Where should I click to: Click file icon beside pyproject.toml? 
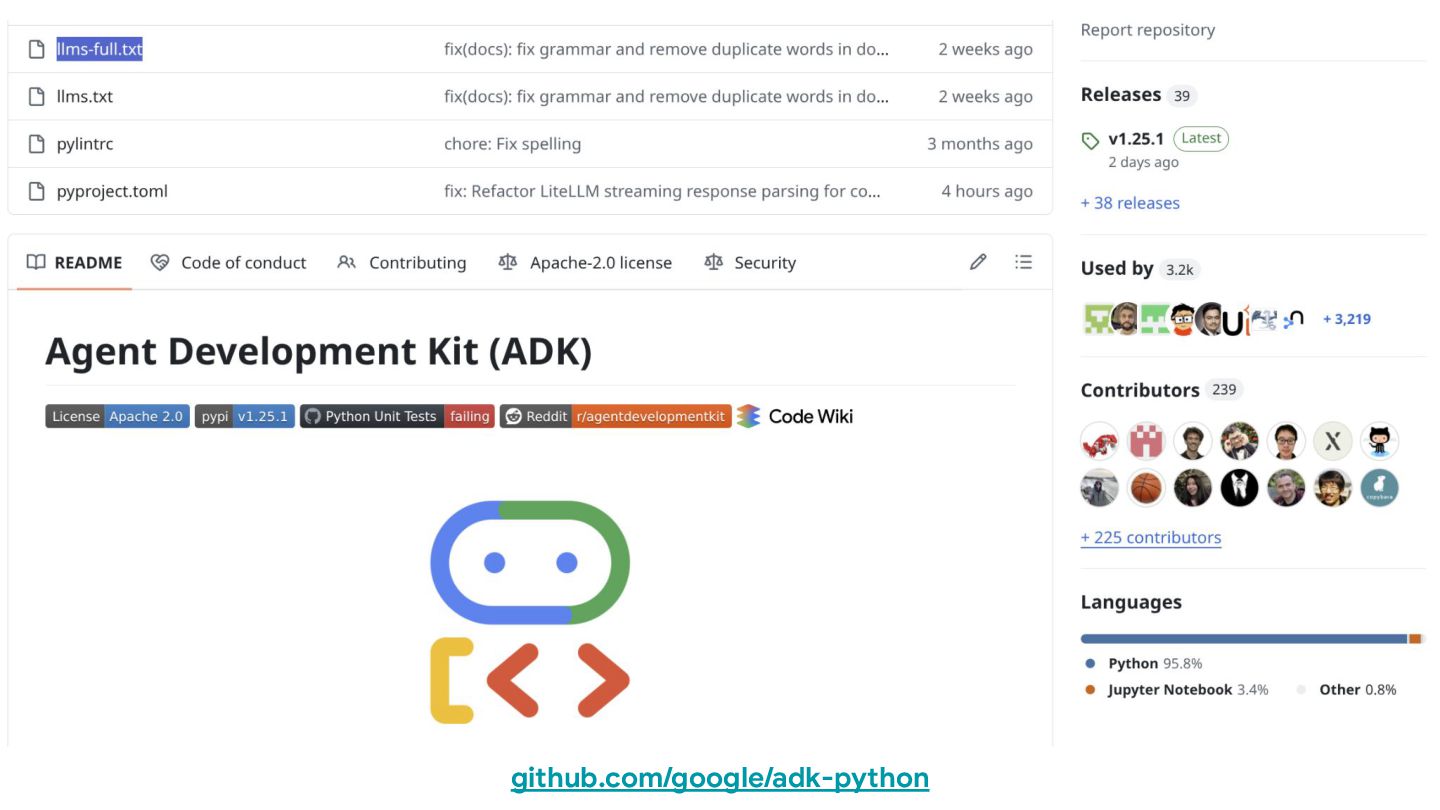tap(37, 191)
